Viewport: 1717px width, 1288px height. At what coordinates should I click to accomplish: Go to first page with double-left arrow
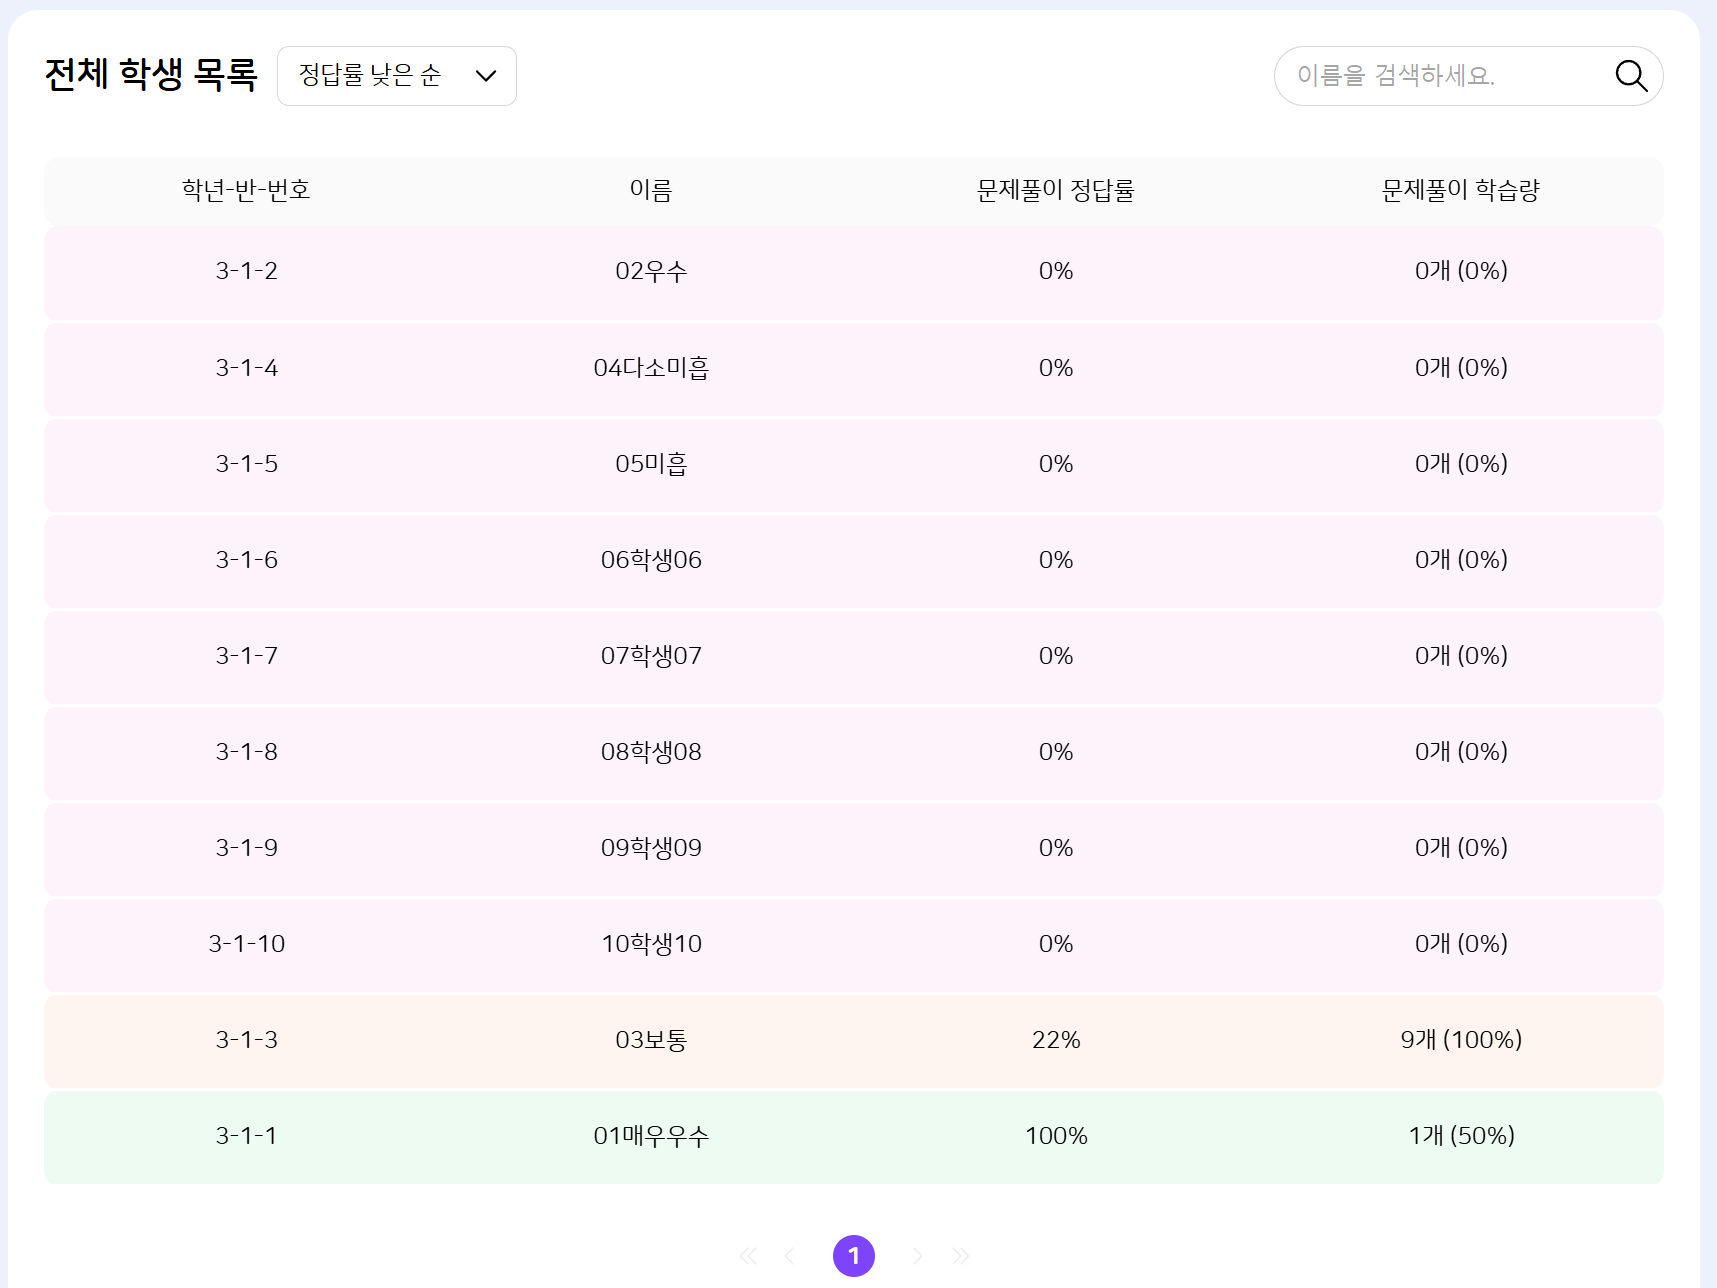click(x=747, y=1256)
